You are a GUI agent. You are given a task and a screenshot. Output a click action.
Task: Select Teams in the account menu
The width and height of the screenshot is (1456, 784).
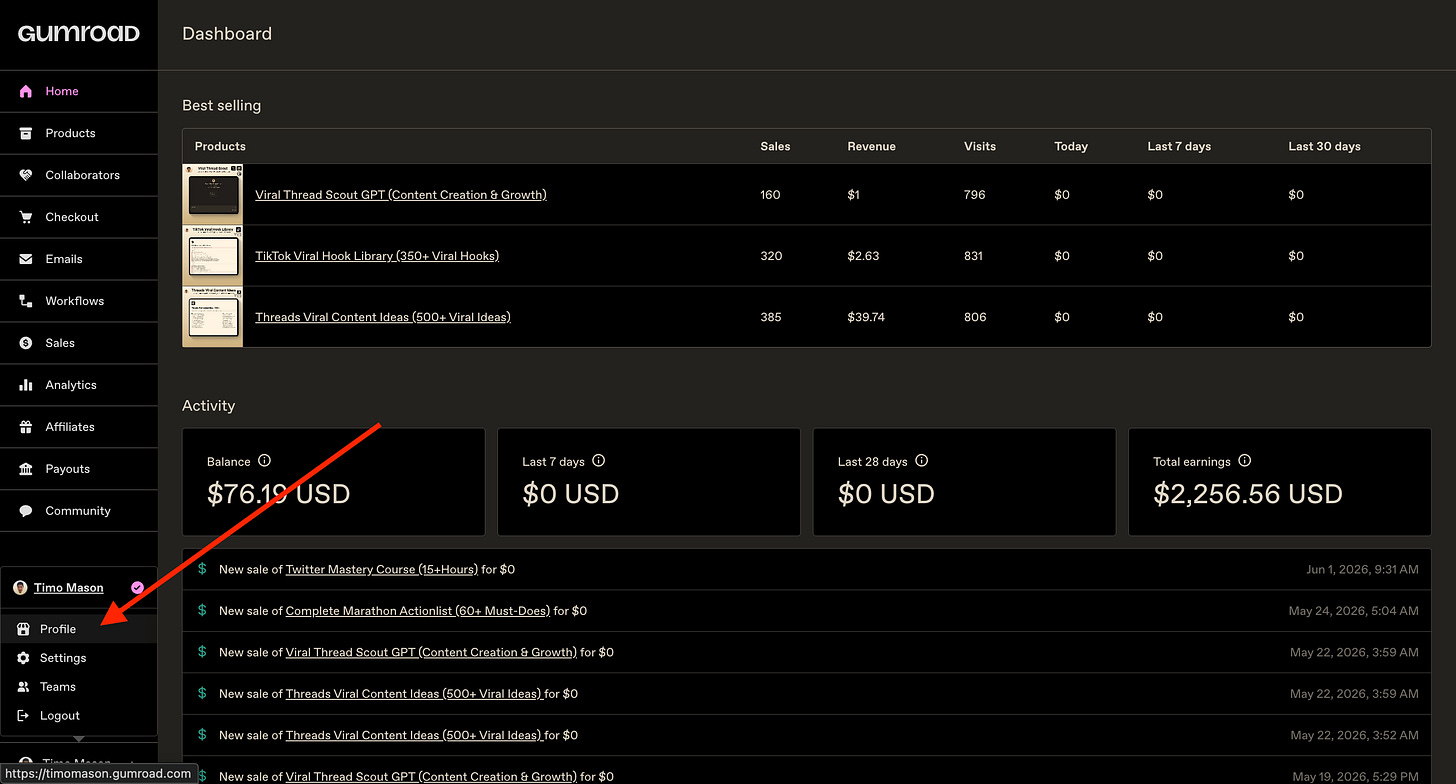(x=79, y=687)
